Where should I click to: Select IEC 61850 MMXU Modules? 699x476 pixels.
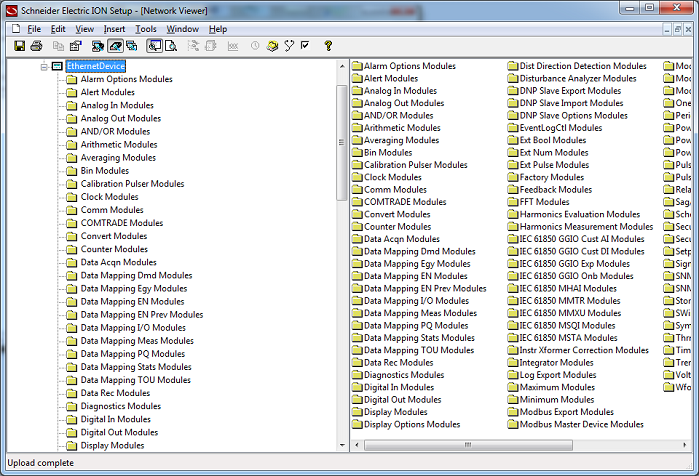(x=570, y=313)
